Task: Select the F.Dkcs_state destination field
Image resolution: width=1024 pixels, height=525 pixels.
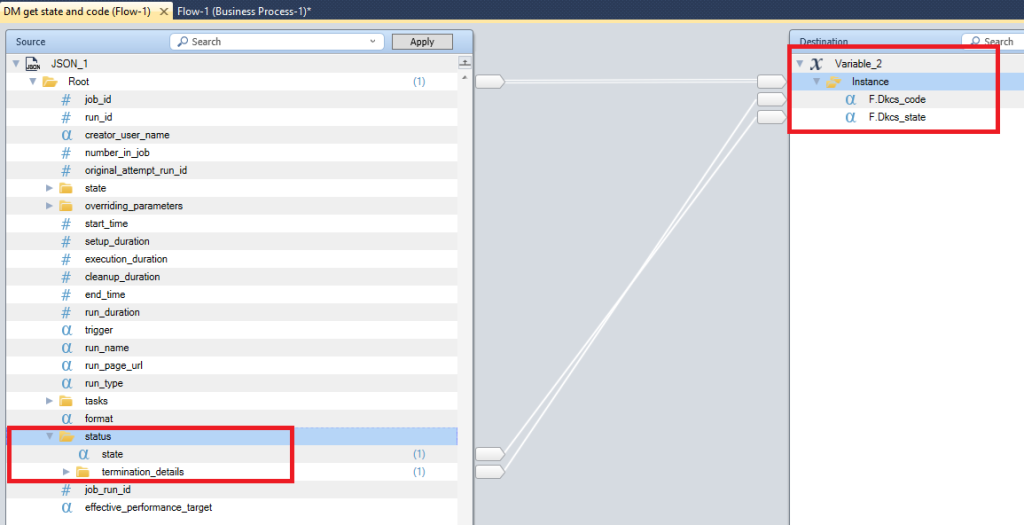Action: tap(896, 117)
